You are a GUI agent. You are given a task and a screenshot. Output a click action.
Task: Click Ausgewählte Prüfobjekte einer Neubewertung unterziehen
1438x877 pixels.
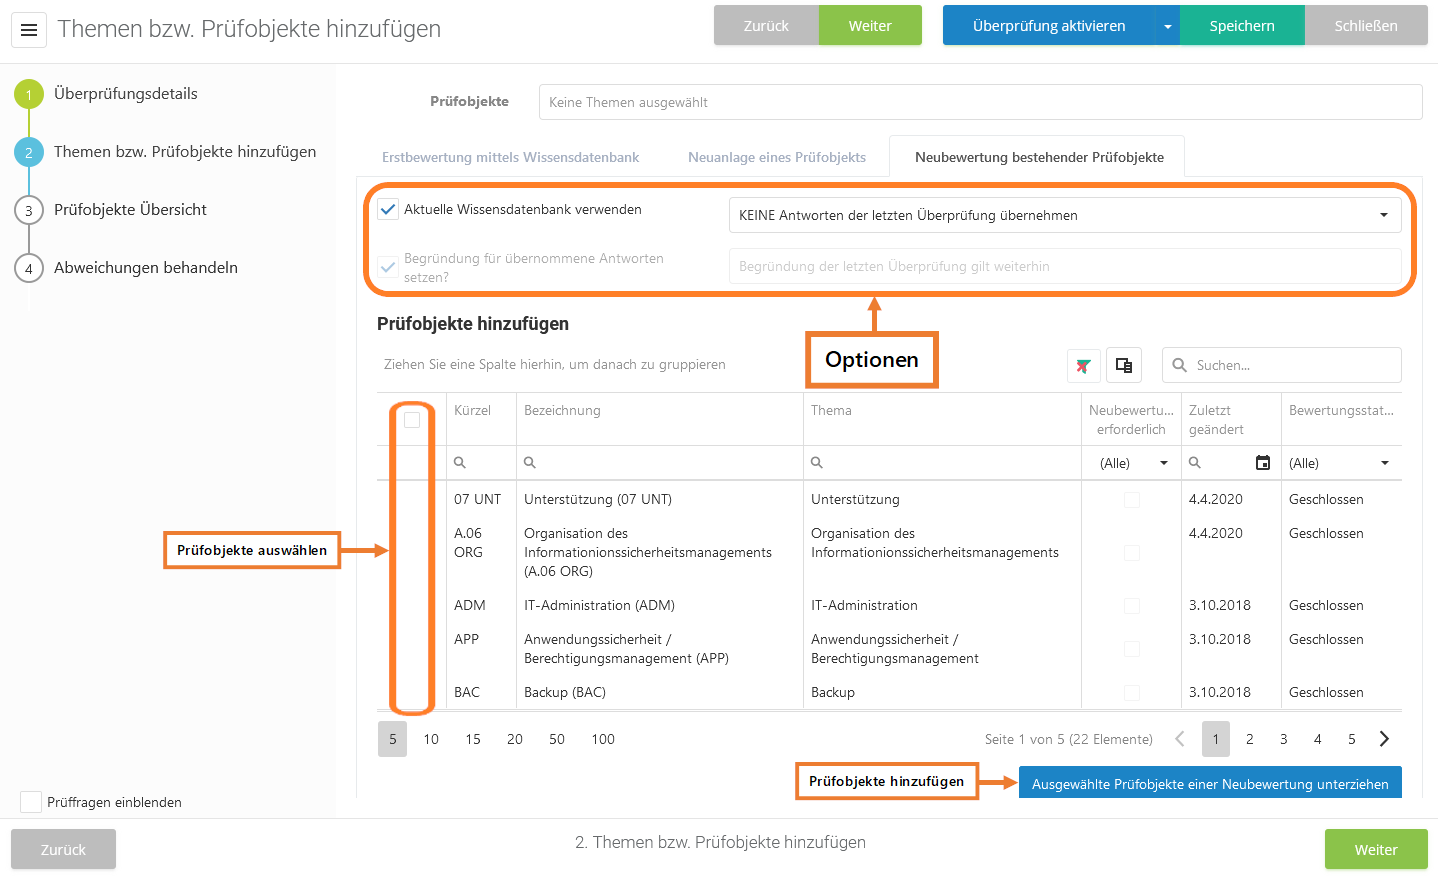click(1210, 784)
